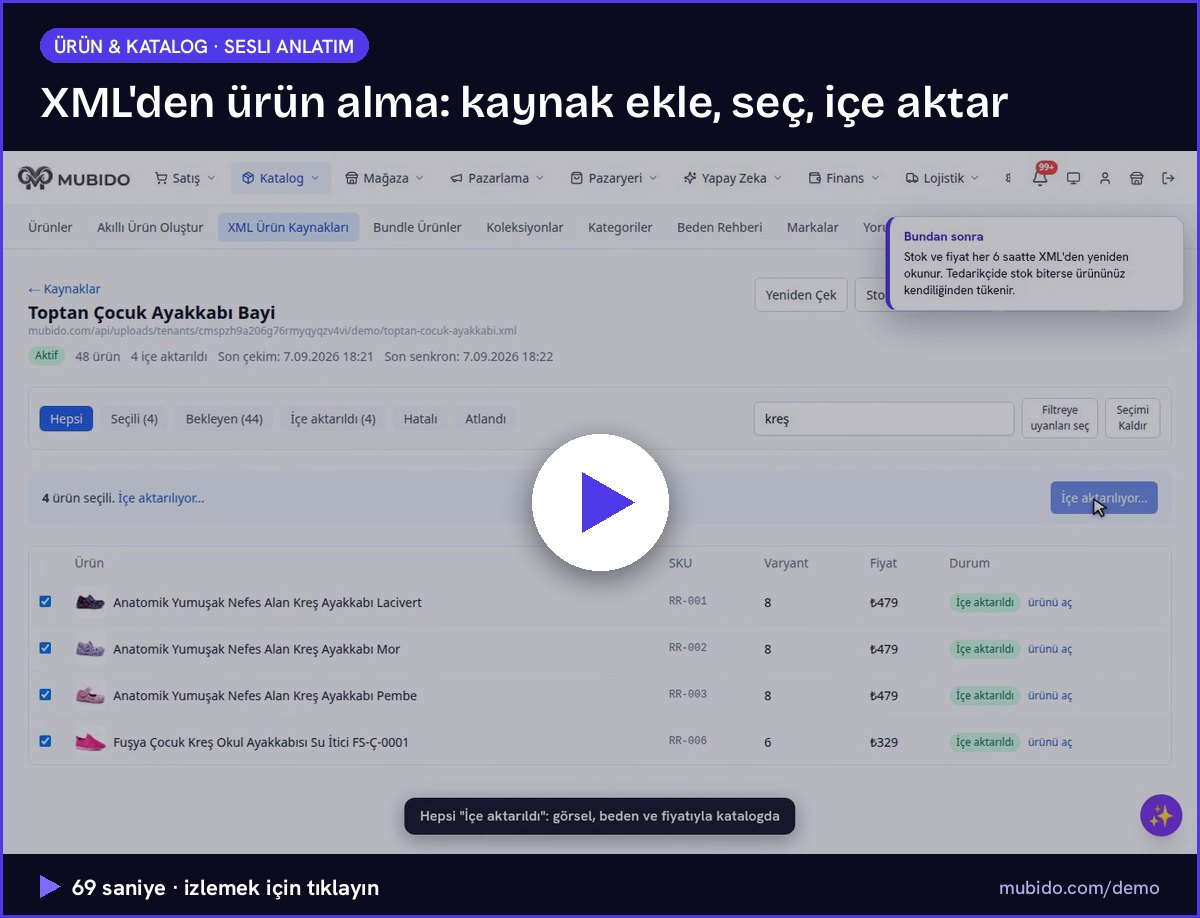Screen dimensions: 1200x918
Task: Open the Beden Rehberi tab
Action: (719, 227)
